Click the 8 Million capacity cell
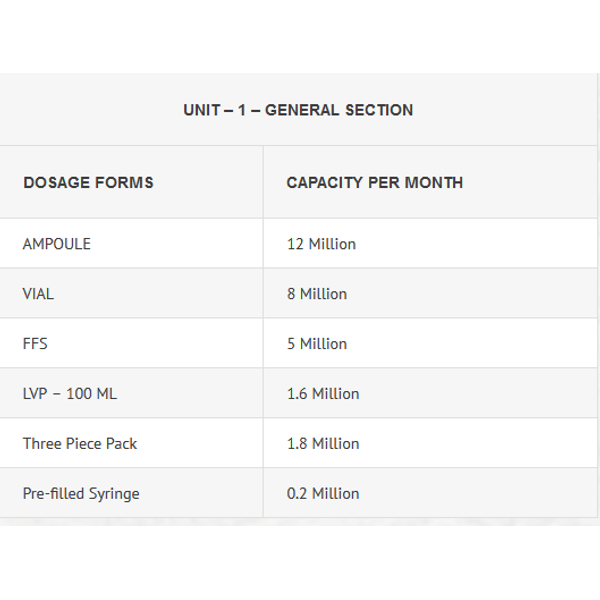Screen dimensions: 600x600 point(317,294)
